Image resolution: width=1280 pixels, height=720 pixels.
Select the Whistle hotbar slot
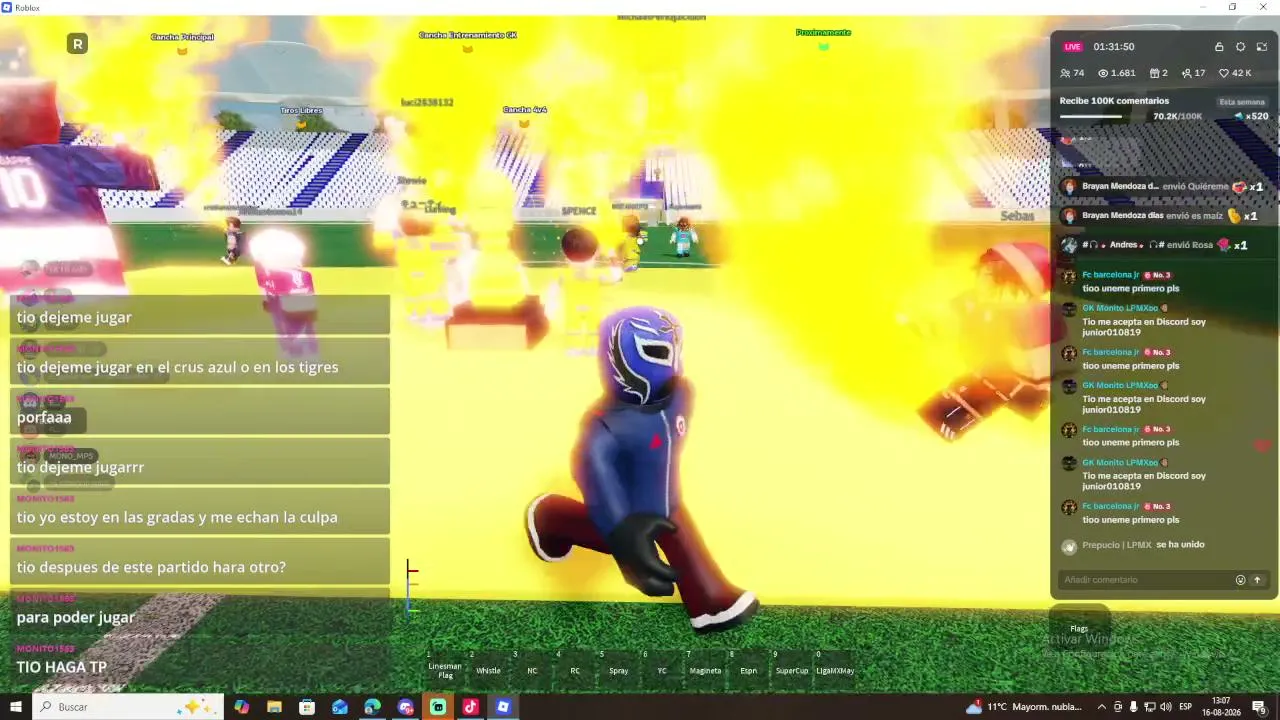488,668
